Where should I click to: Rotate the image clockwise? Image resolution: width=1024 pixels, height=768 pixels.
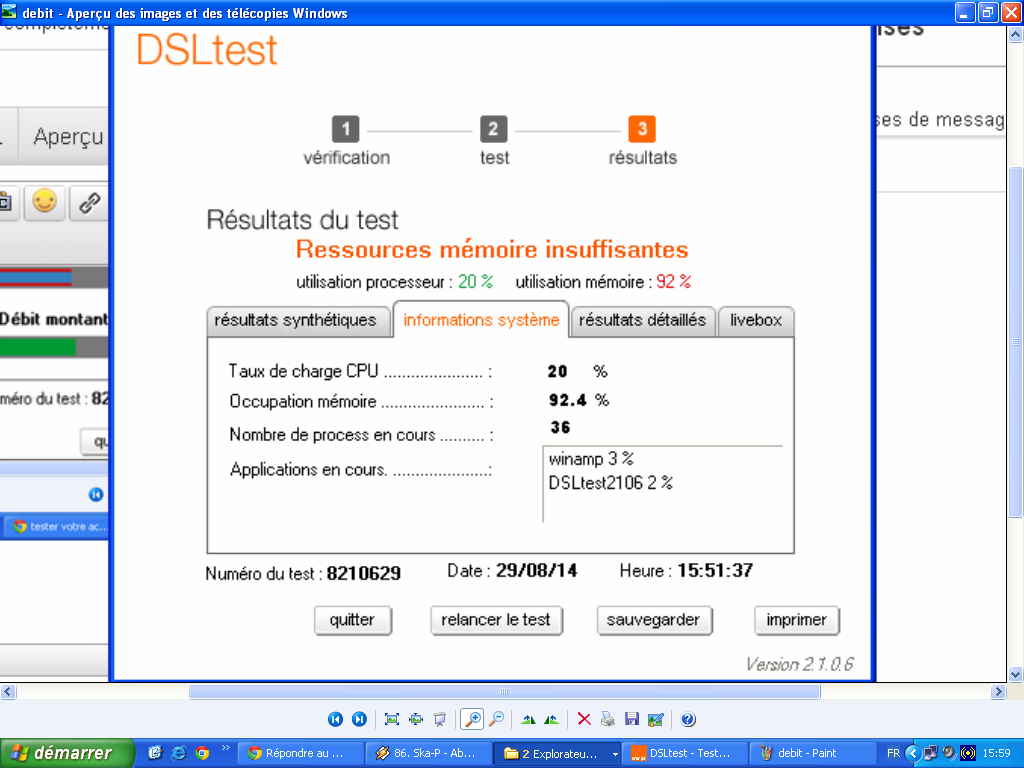point(528,719)
